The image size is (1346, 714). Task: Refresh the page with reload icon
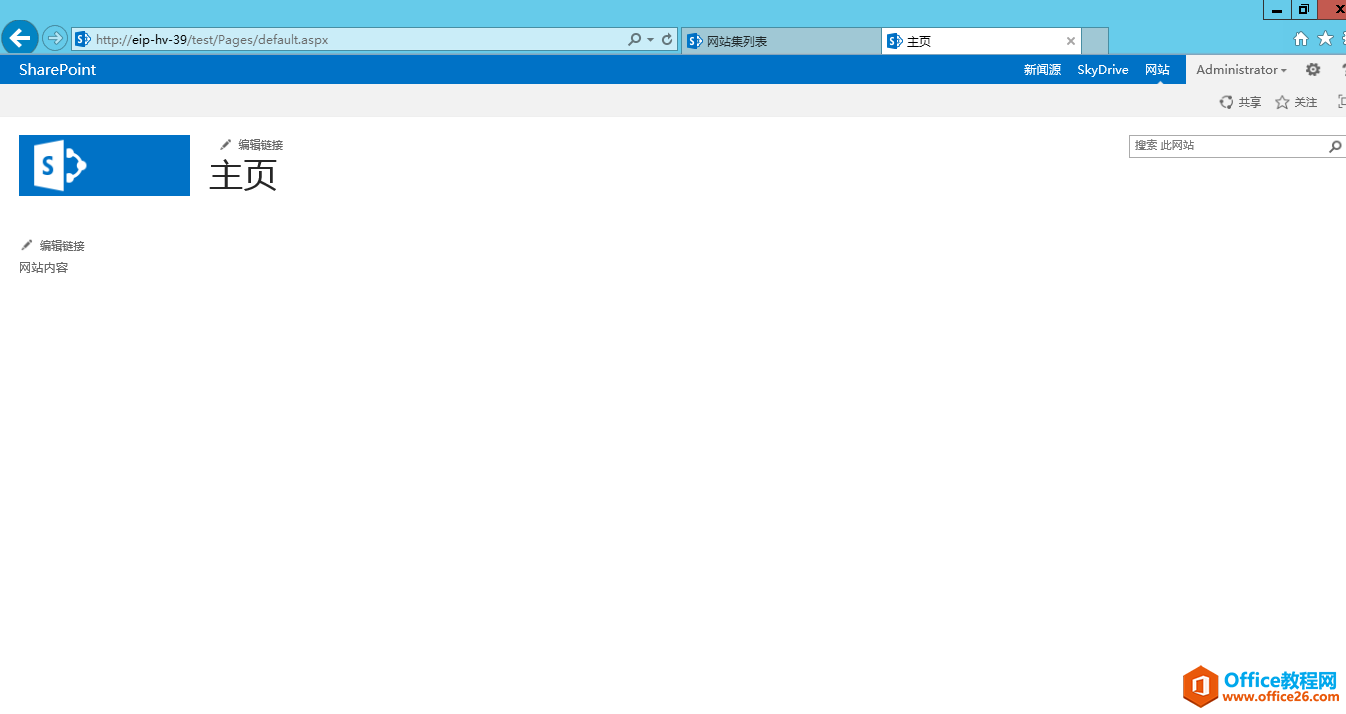(x=667, y=40)
